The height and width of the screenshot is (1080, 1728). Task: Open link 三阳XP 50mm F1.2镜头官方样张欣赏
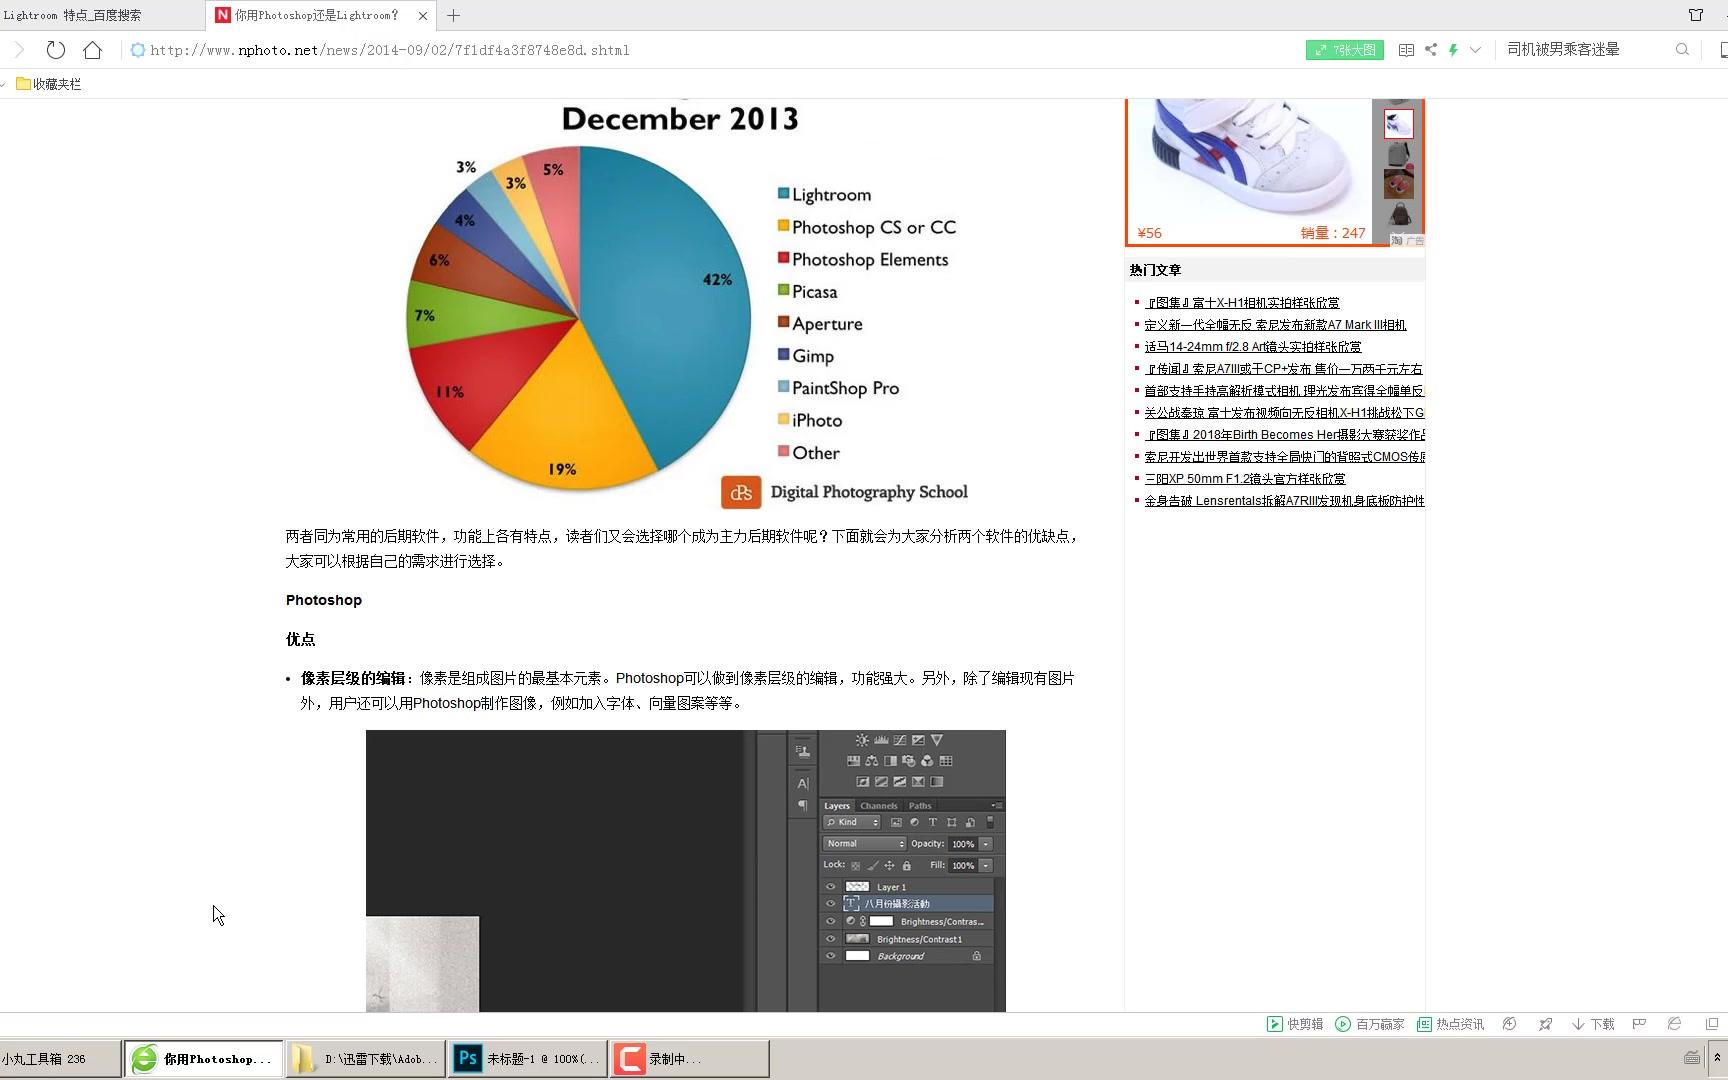click(x=1245, y=479)
